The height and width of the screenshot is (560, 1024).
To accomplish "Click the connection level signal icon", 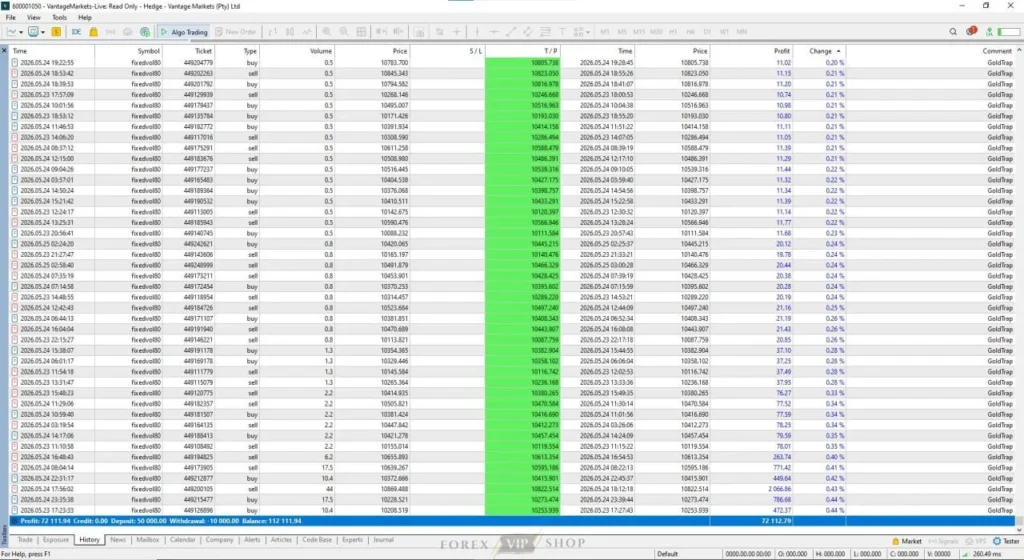I will [x=990, y=31].
